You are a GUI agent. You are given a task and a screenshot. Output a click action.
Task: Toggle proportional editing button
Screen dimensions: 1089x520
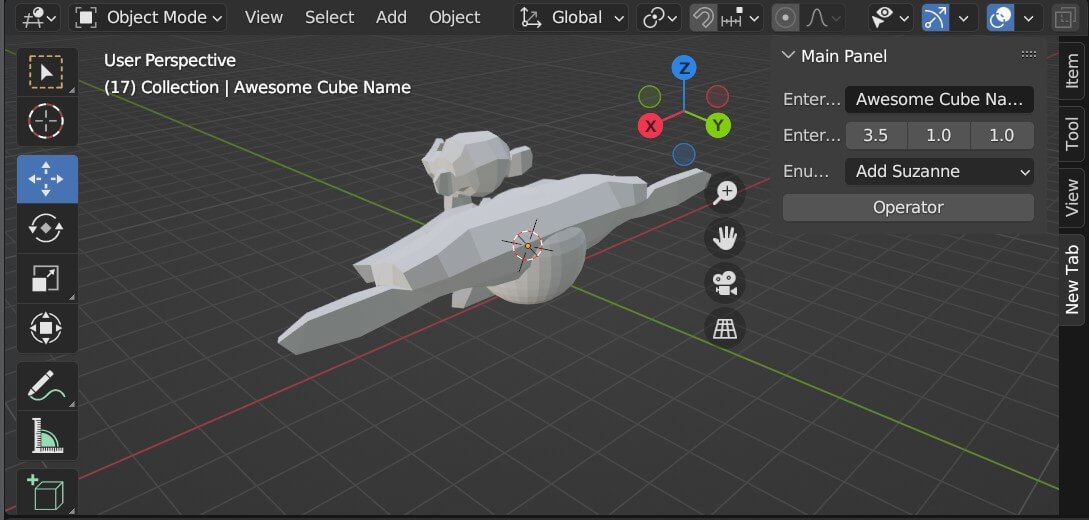[785, 17]
